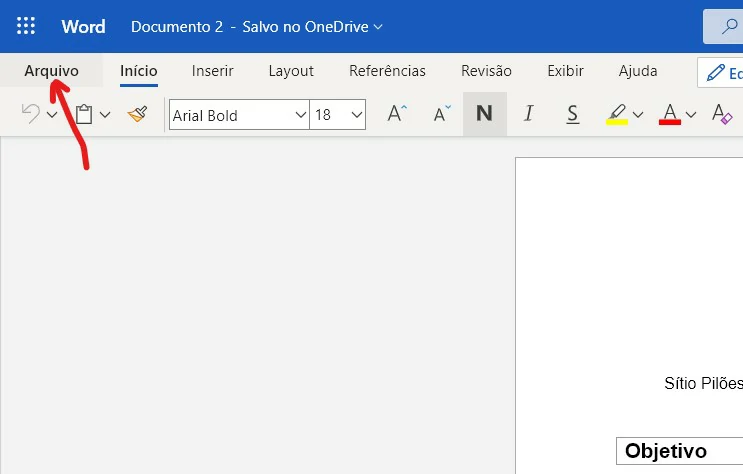Click the Sítio Pilões text line
Image resolution: width=743 pixels, height=474 pixels.
(703, 383)
